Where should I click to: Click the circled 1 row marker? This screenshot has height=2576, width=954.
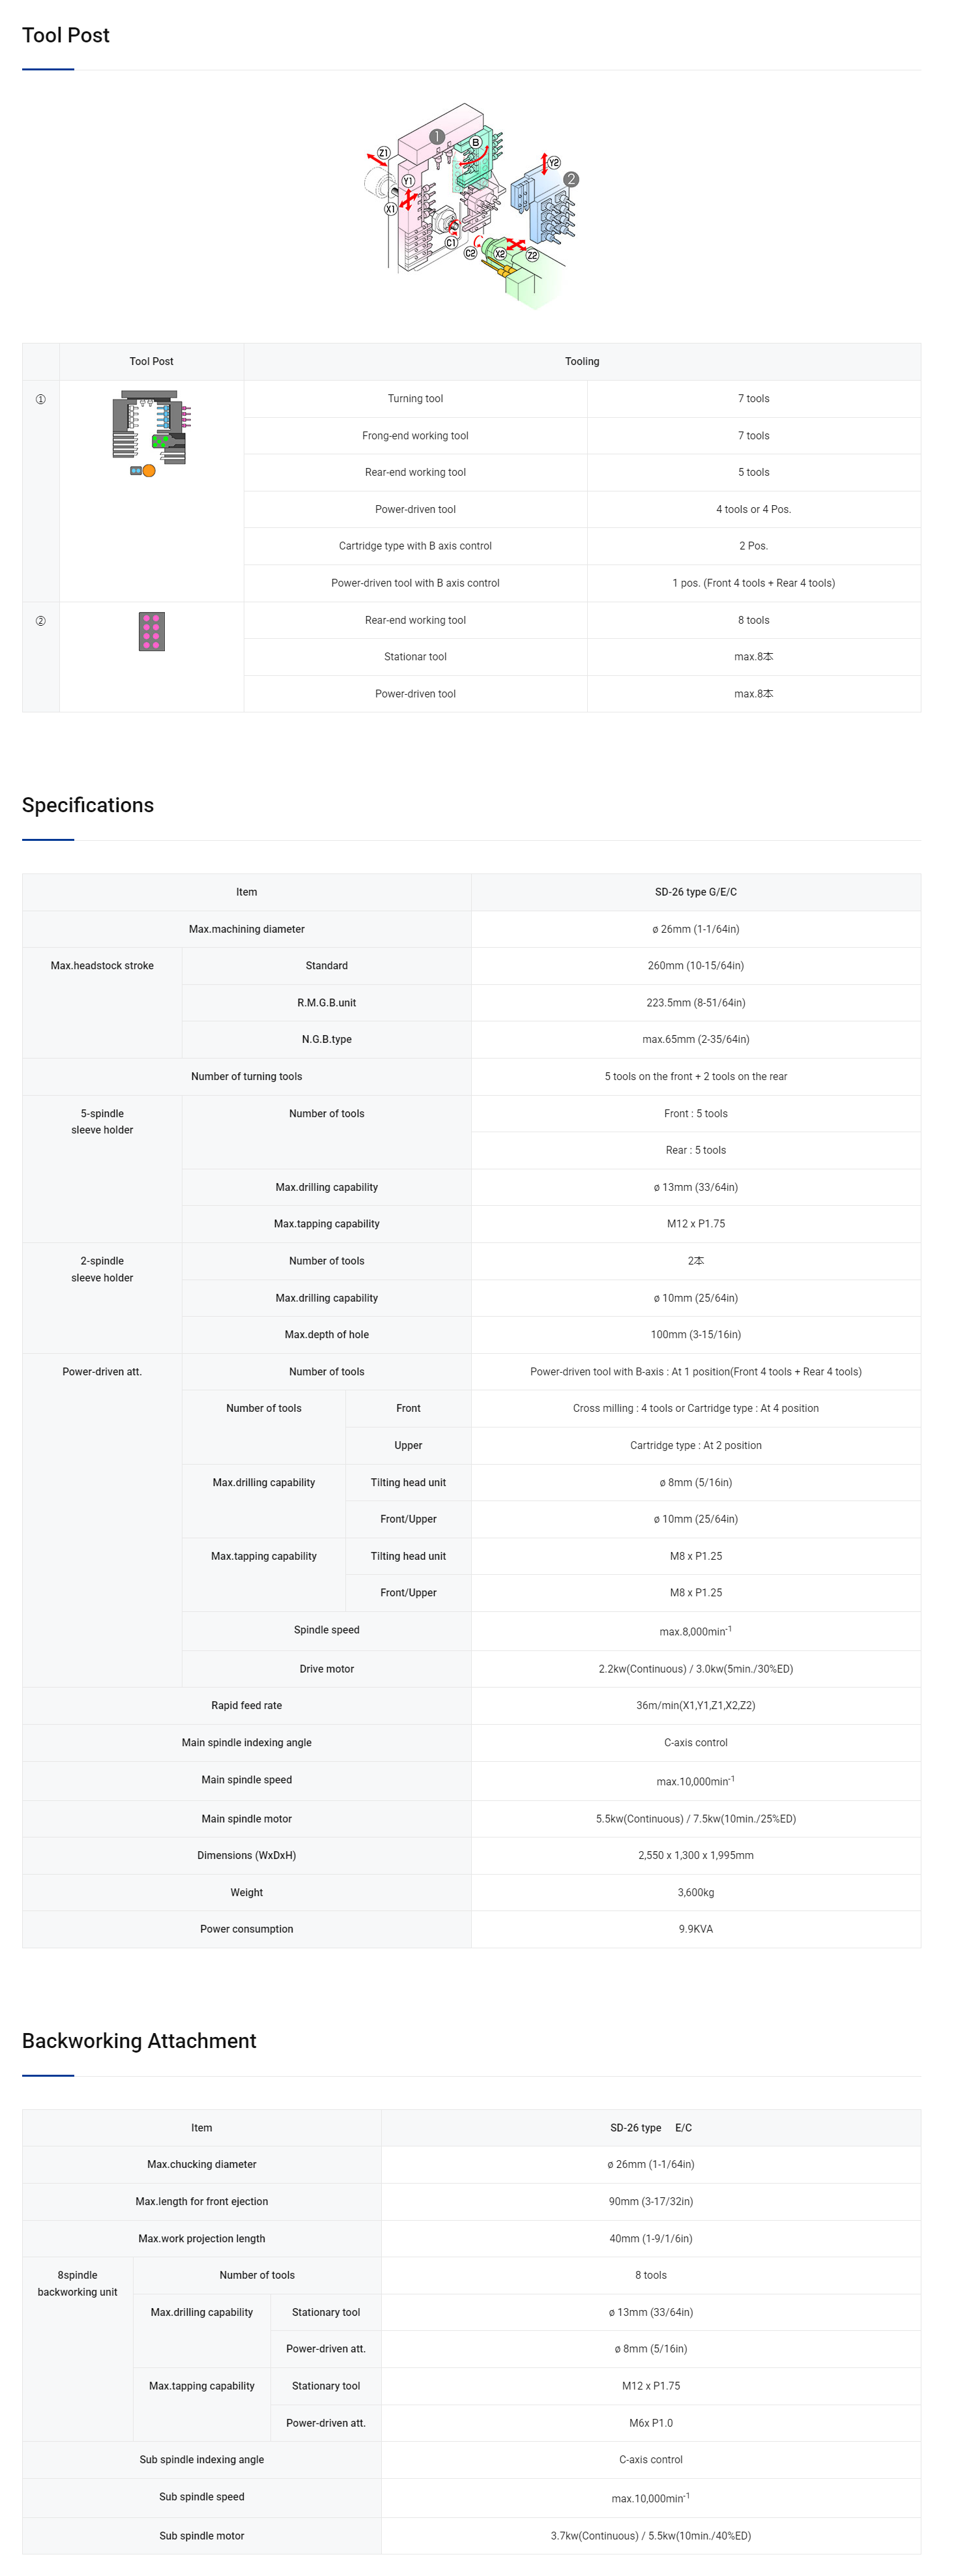(41, 399)
